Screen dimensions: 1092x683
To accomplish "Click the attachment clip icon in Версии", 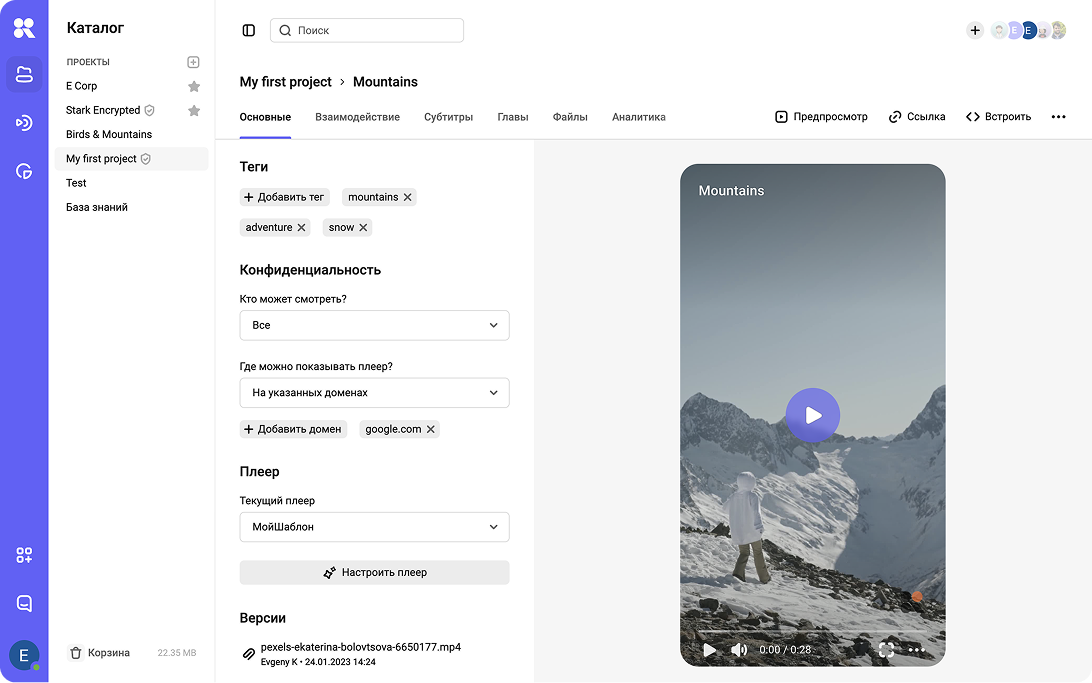I will pos(248,654).
